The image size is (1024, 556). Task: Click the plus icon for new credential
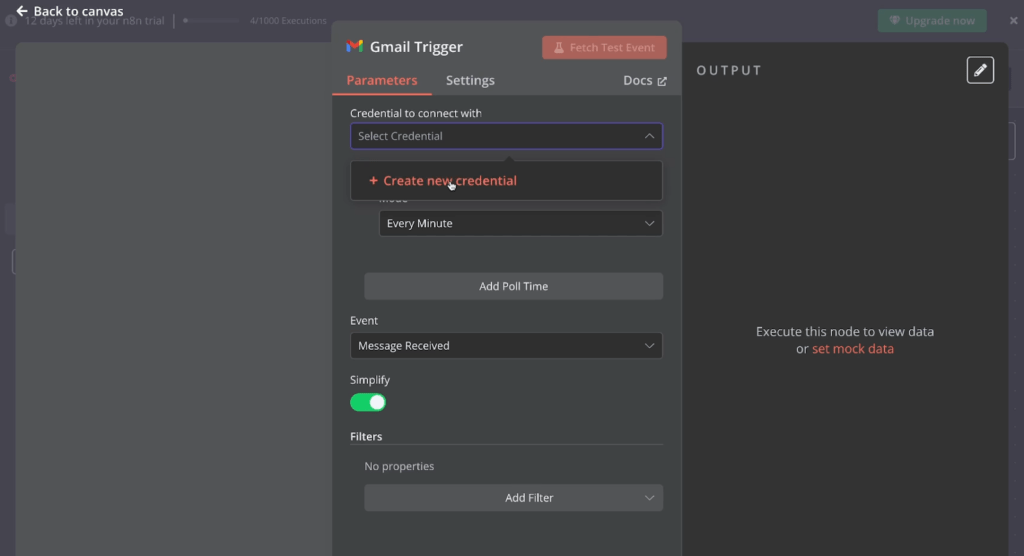pyautogui.click(x=373, y=181)
